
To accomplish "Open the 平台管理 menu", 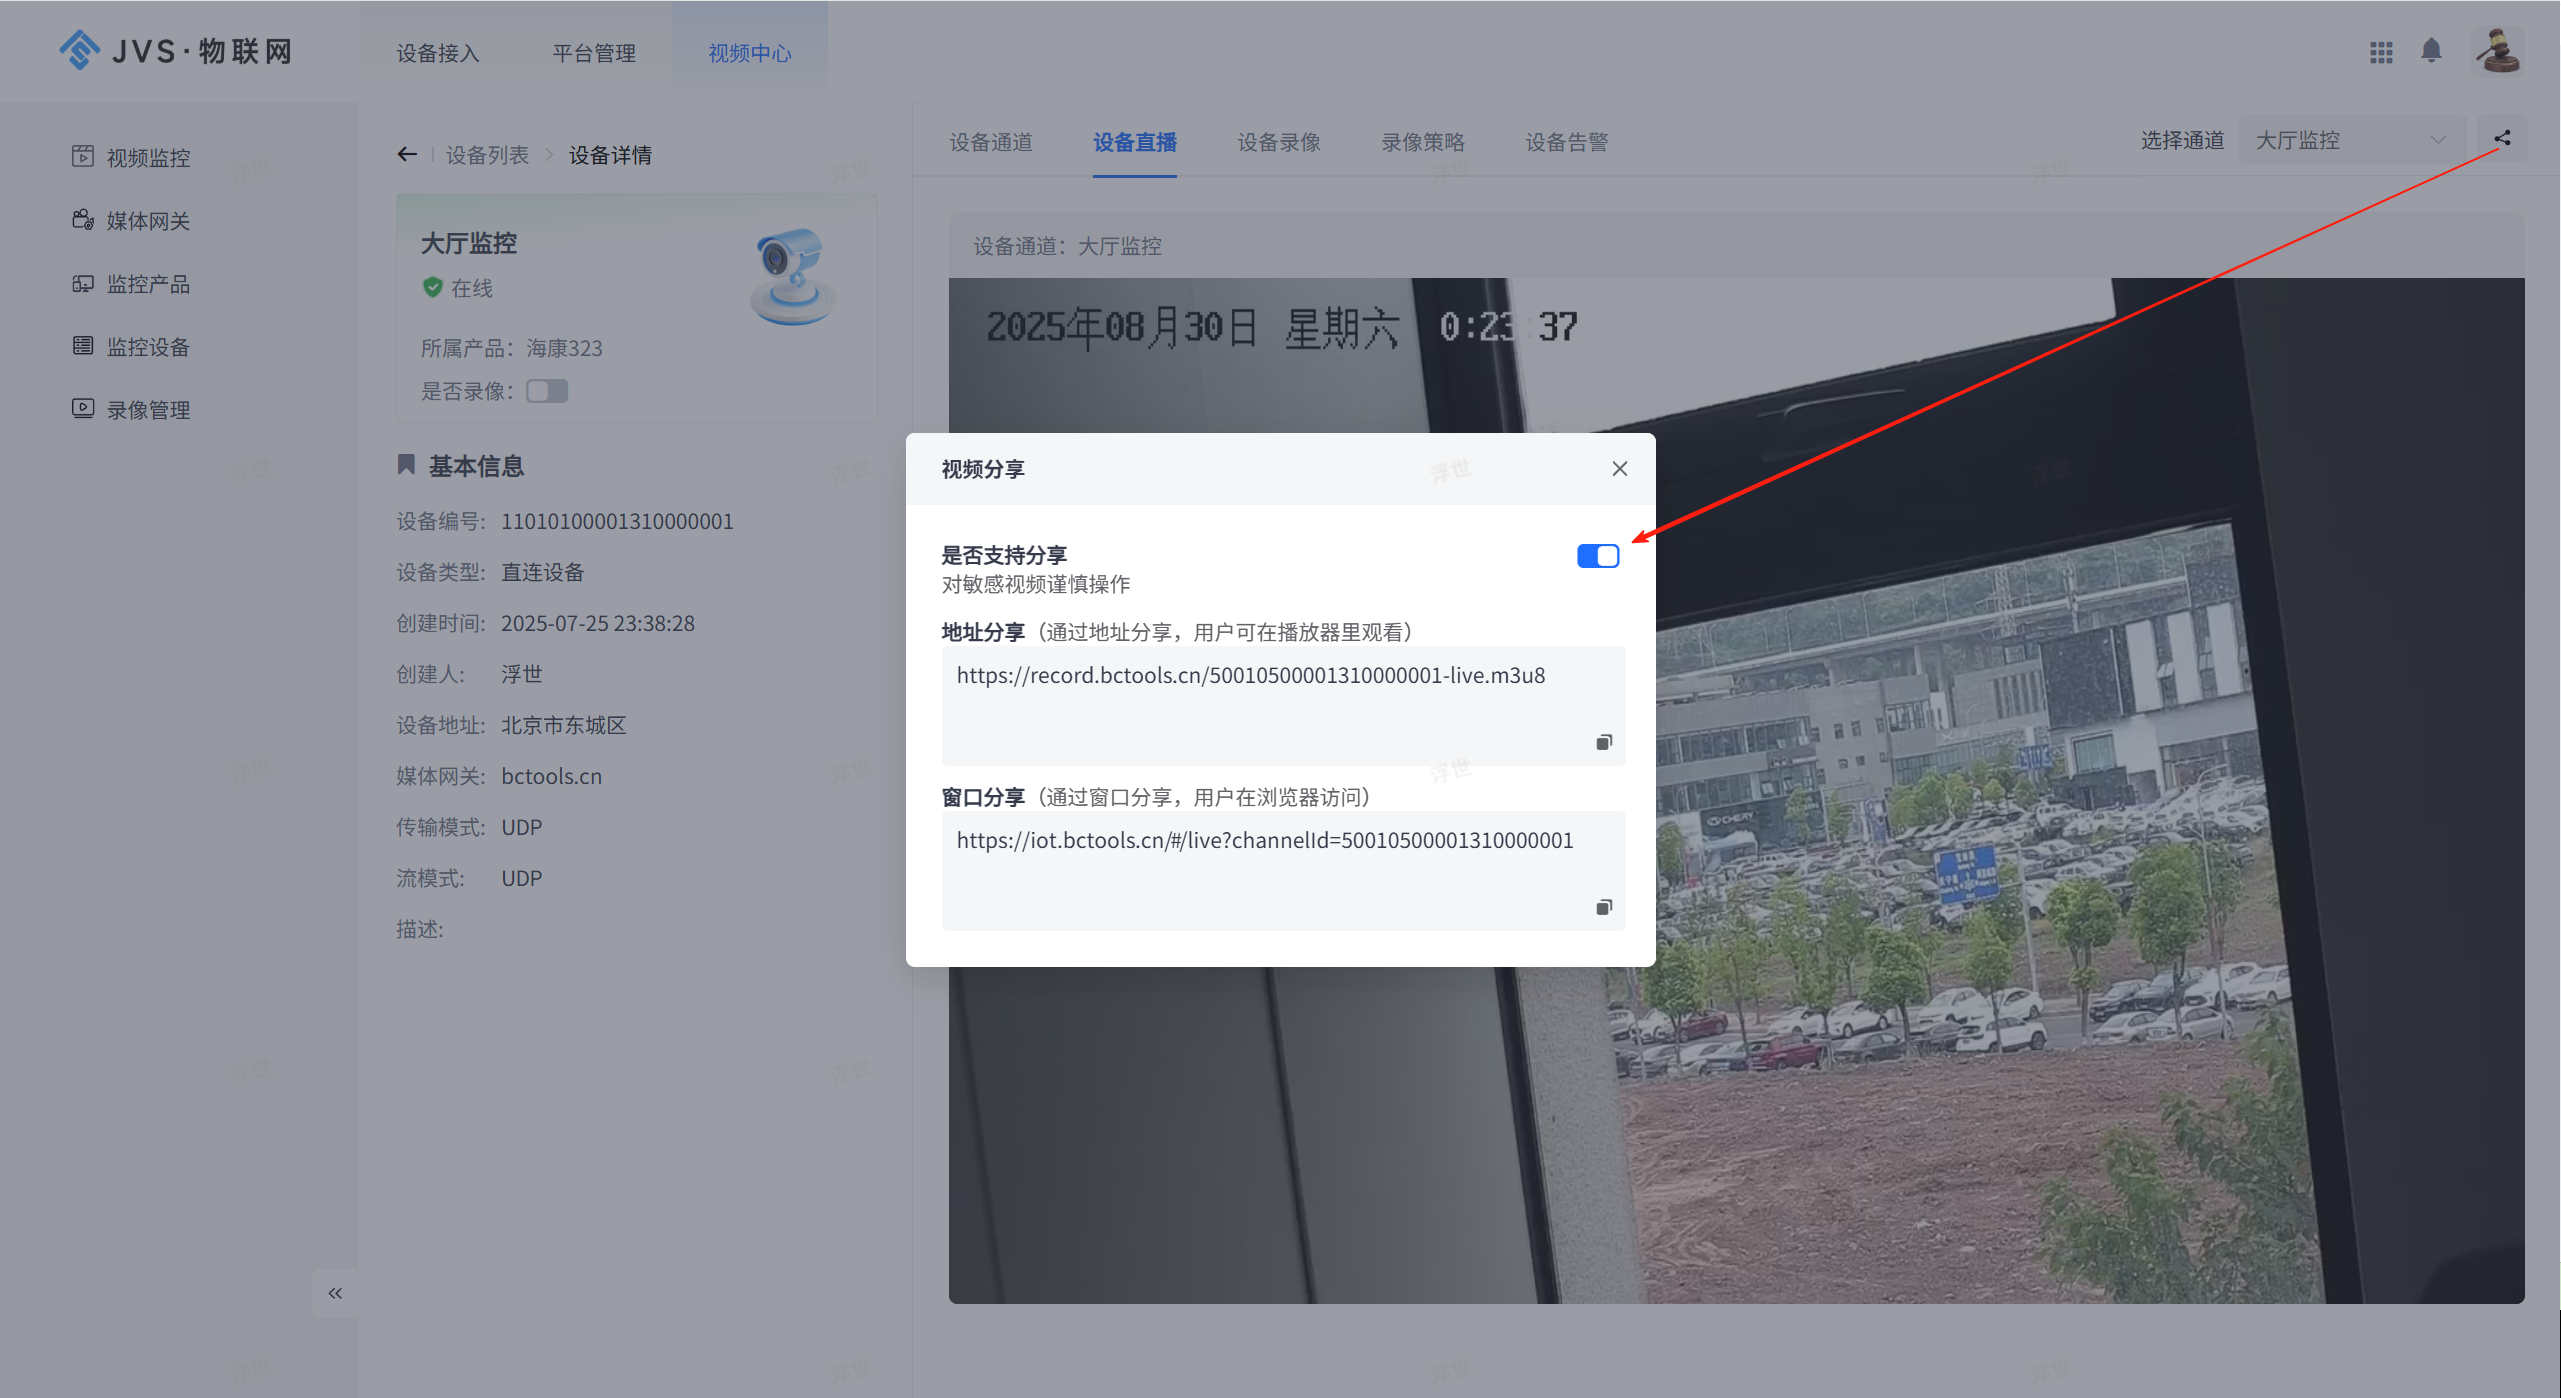I will click(x=594, y=53).
